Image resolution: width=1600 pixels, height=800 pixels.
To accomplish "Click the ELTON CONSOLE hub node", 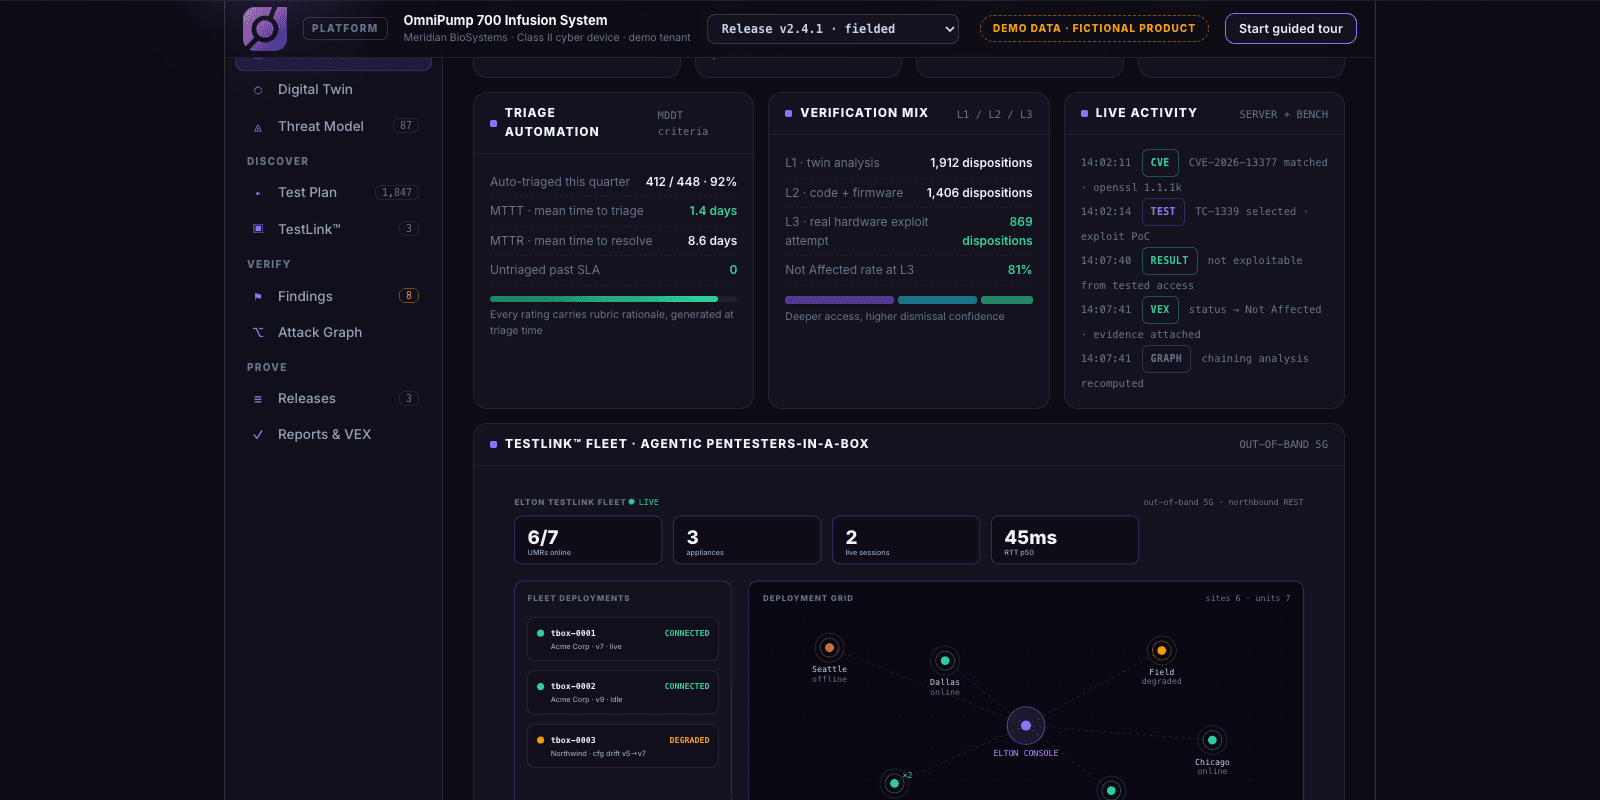I will (1026, 725).
